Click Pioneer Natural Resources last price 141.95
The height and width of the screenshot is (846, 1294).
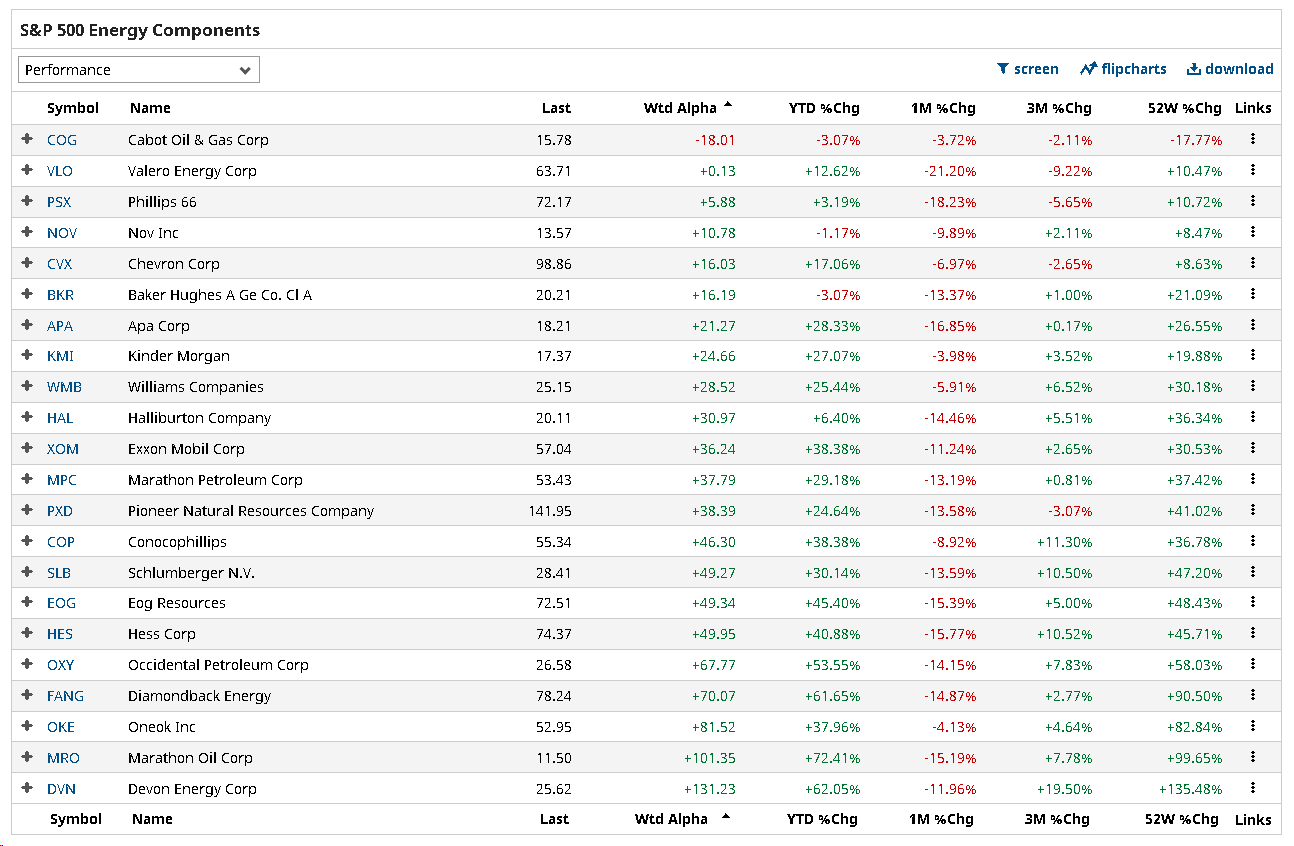550,511
